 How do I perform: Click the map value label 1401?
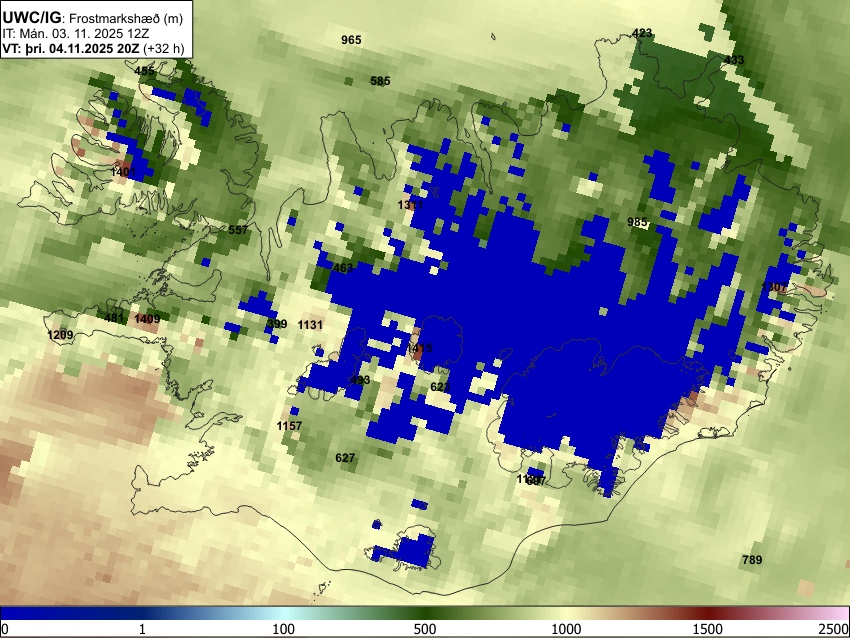[x=123, y=172]
